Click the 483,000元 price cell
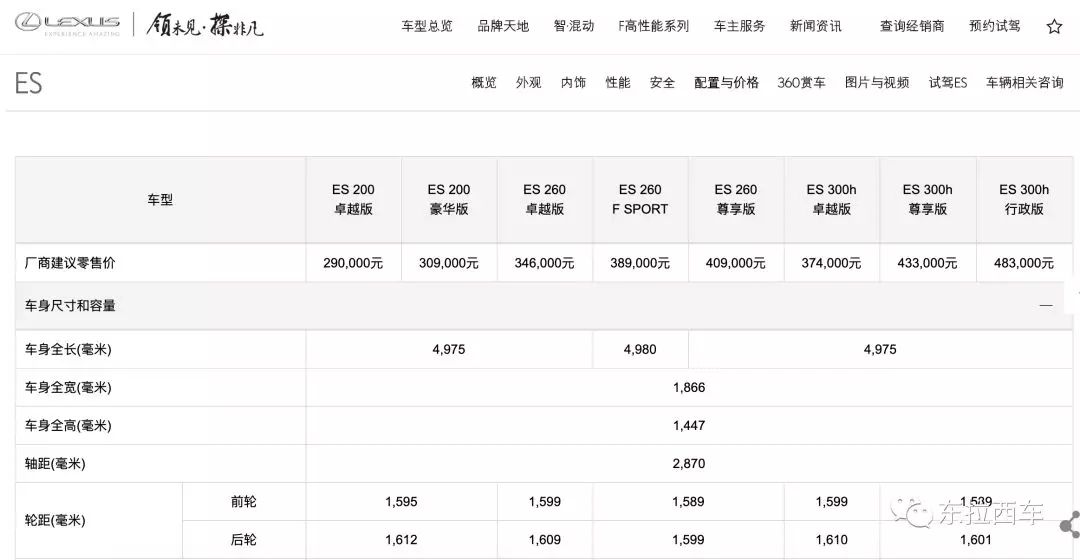 pyautogui.click(x=1024, y=263)
